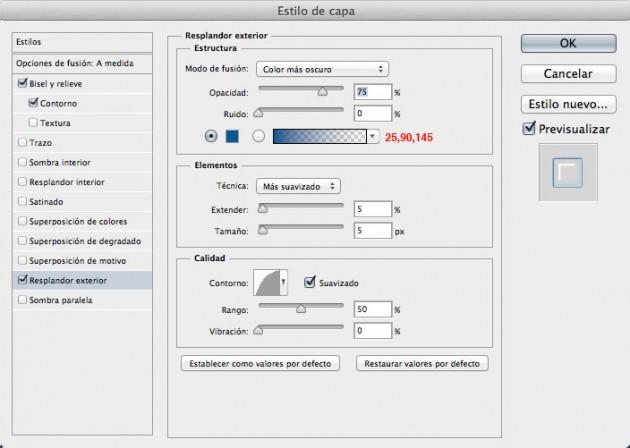630x448 pixels.
Task: Enable Superposición de degradado checkbox
Action: pos(22,241)
